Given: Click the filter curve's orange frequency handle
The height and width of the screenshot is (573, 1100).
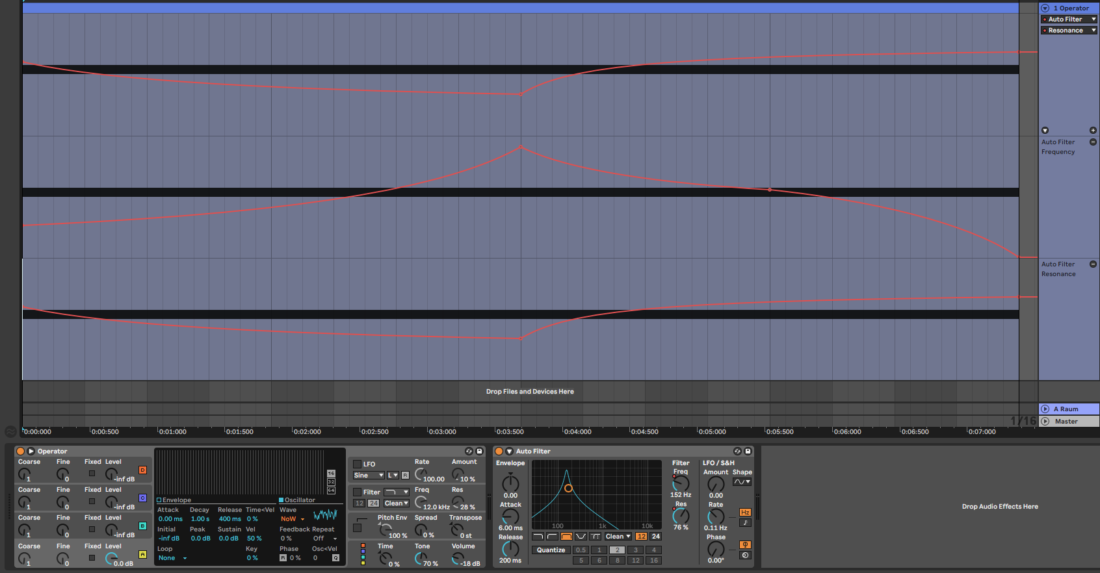Looking at the screenshot, I should click(x=568, y=488).
